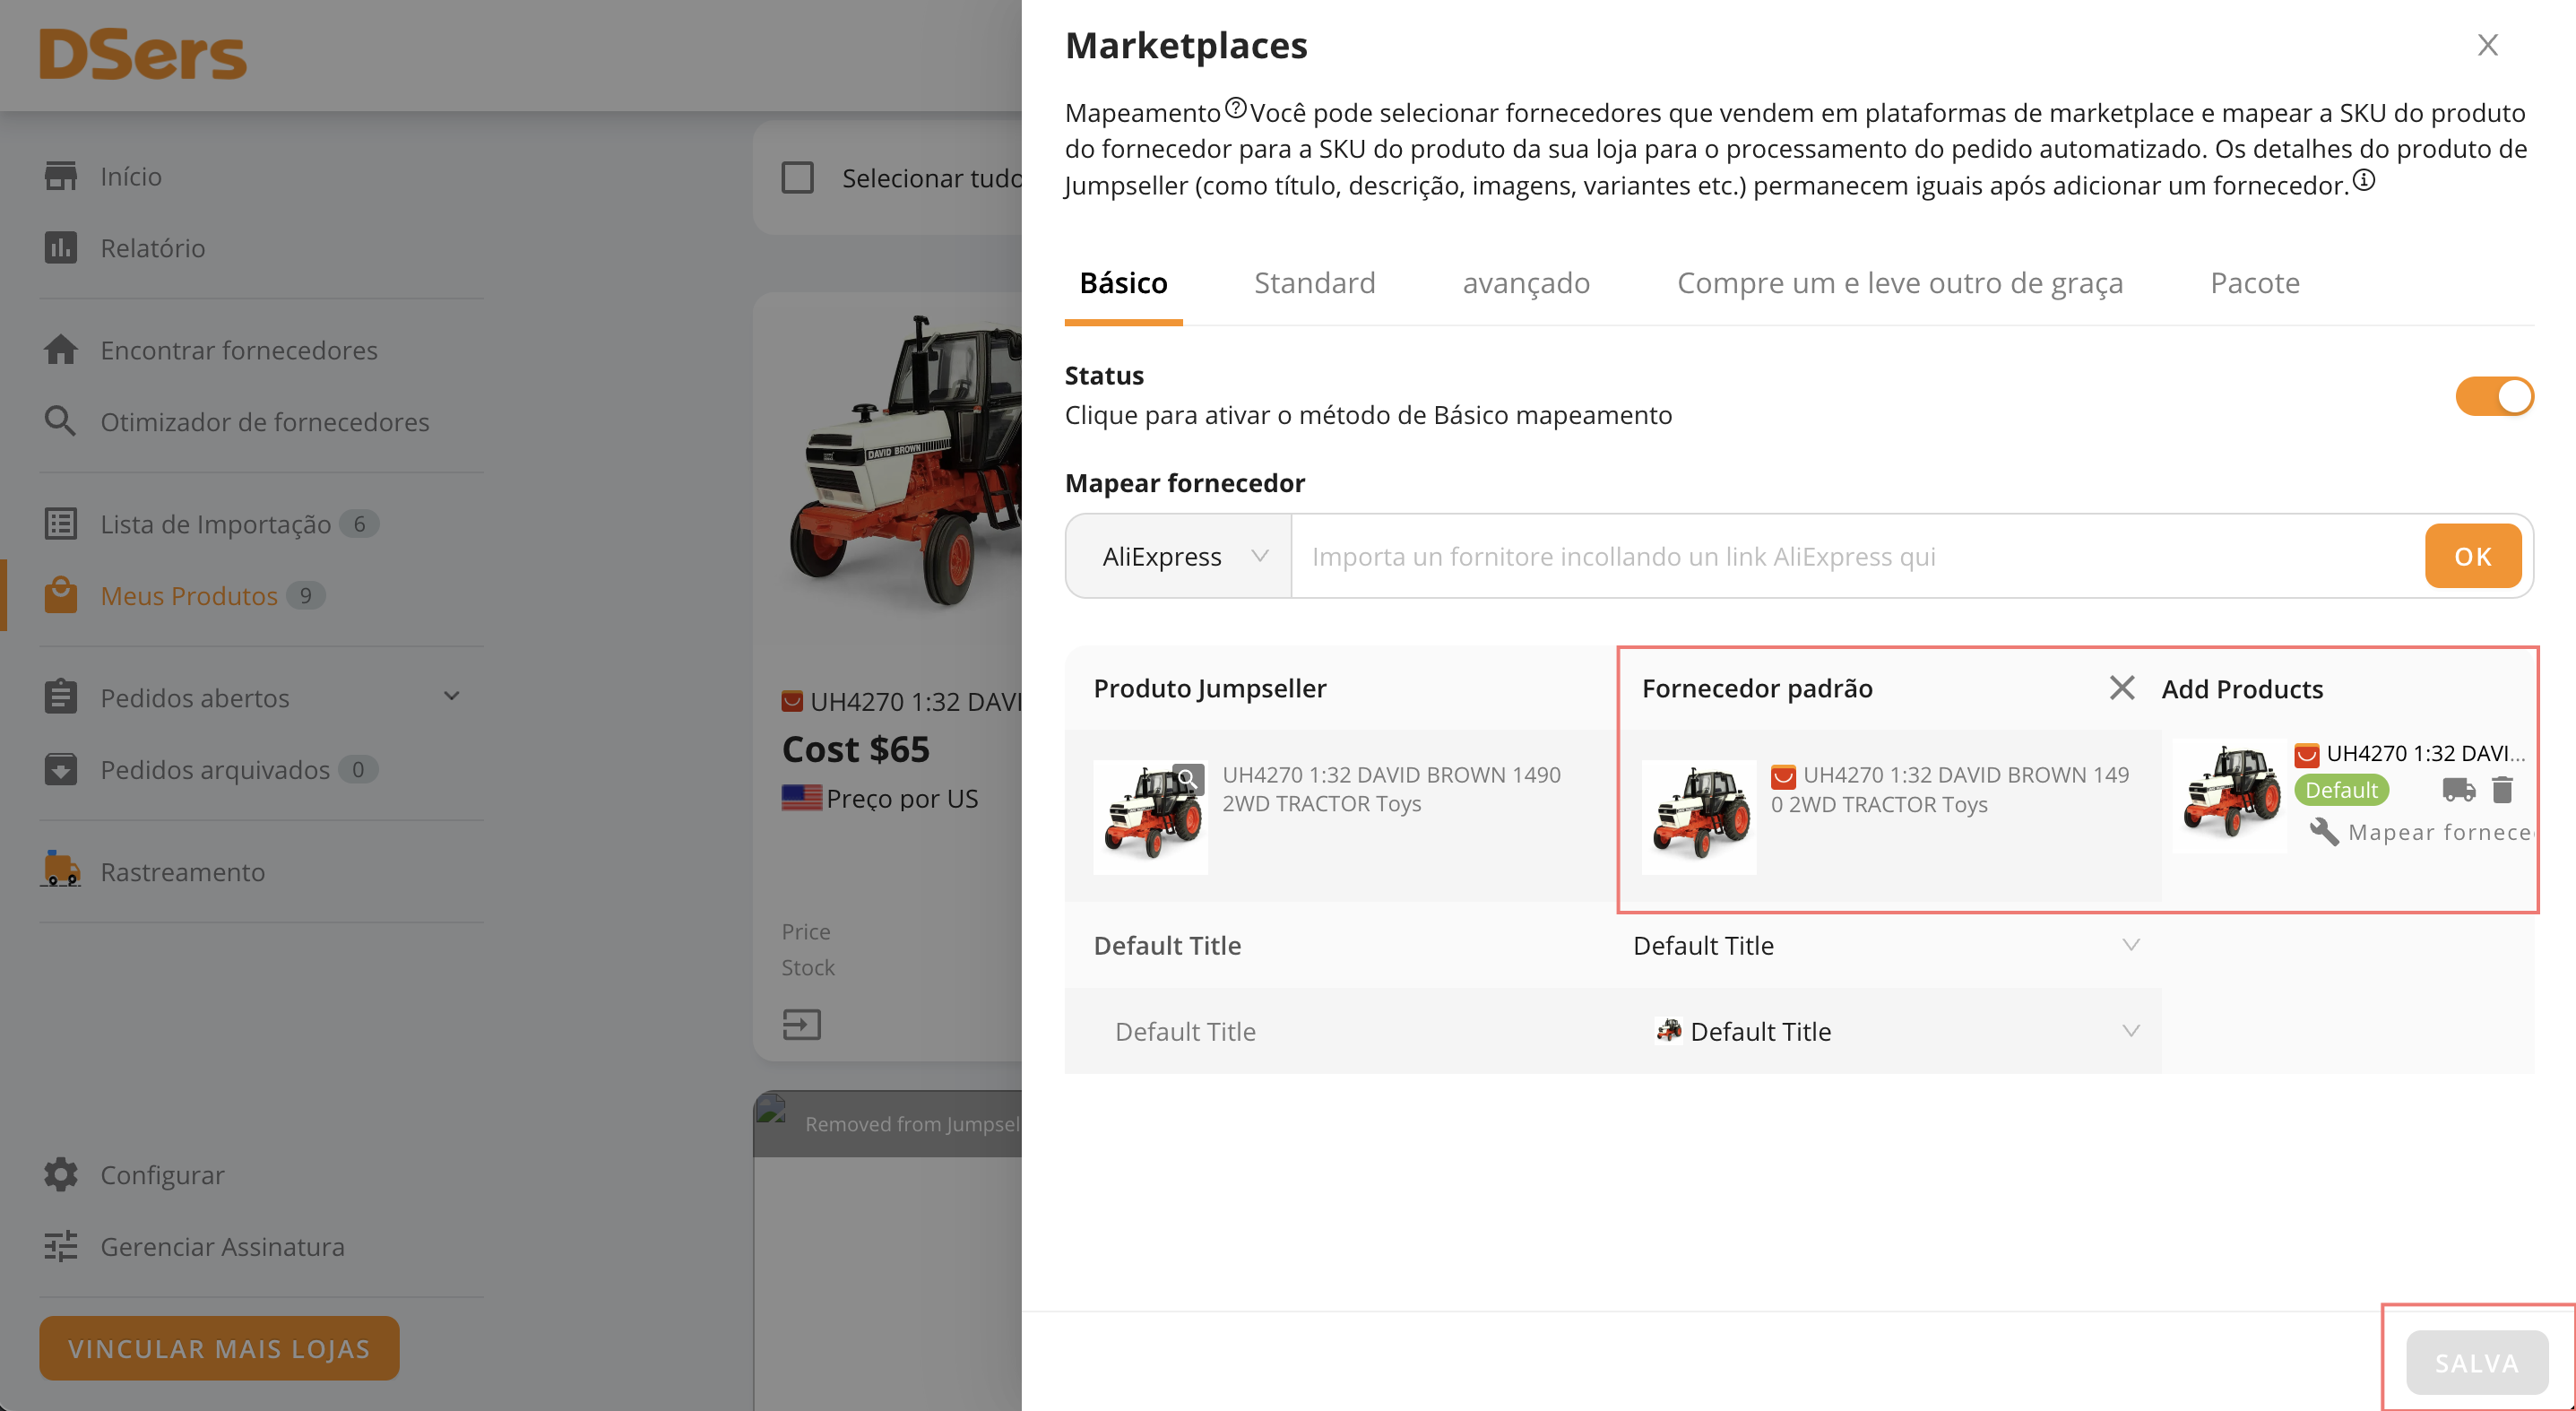Click the orange OK button
This screenshot has width=2576, height=1411.
coord(2472,556)
